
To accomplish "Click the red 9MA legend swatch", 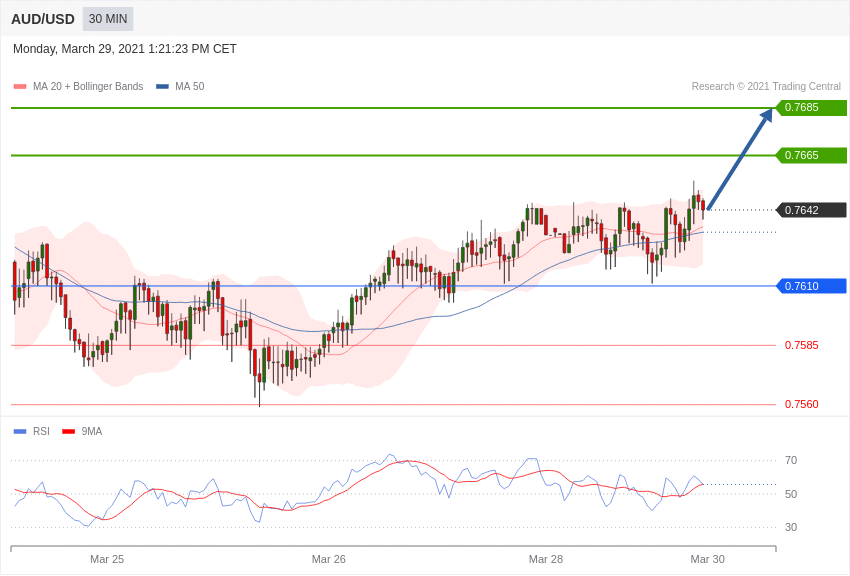I will pos(68,431).
